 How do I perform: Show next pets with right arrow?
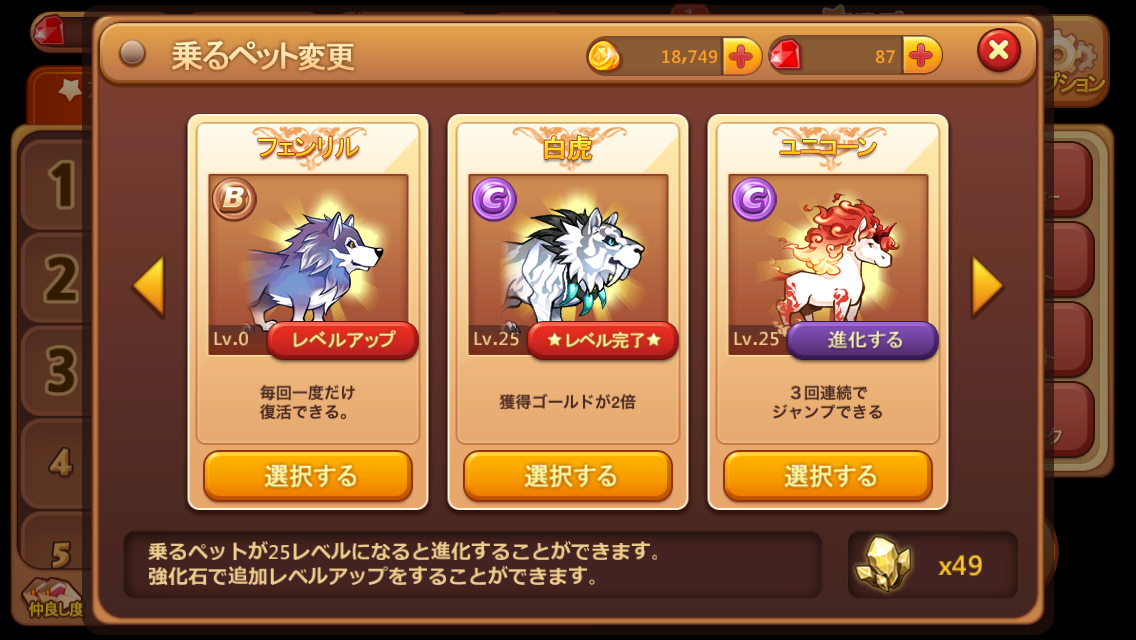click(987, 286)
